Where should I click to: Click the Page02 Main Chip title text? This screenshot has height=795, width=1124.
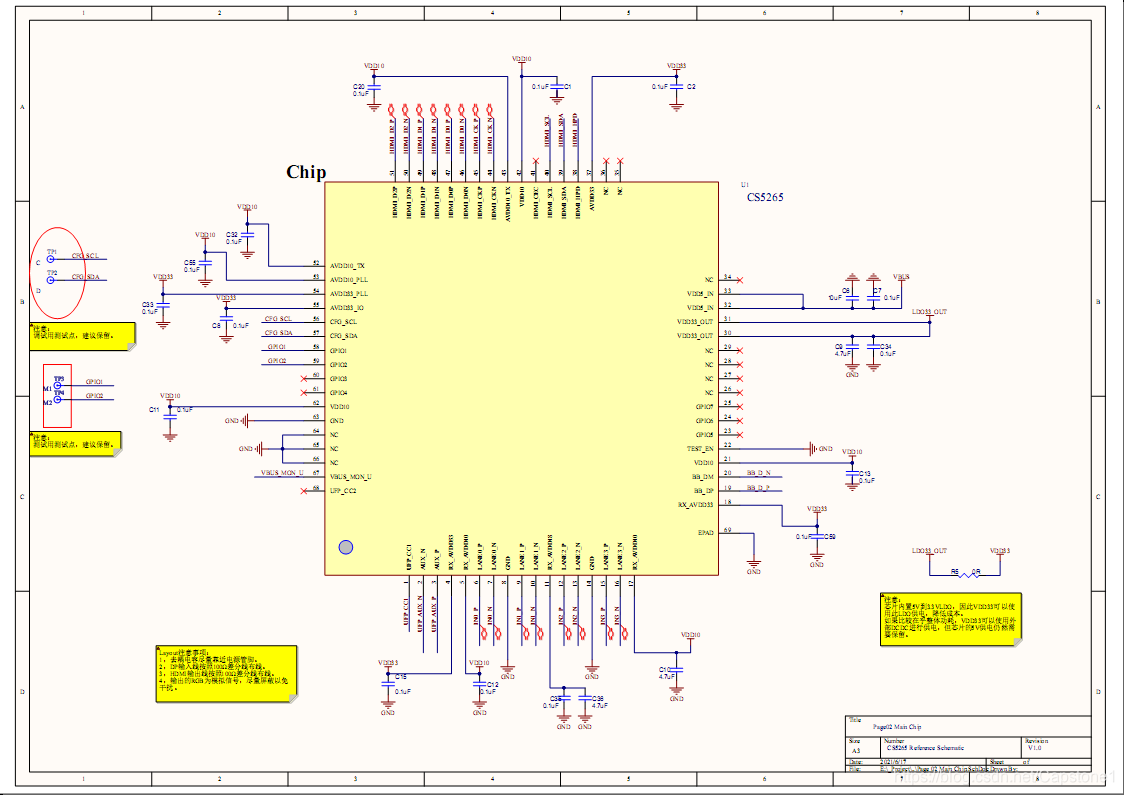(897, 727)
